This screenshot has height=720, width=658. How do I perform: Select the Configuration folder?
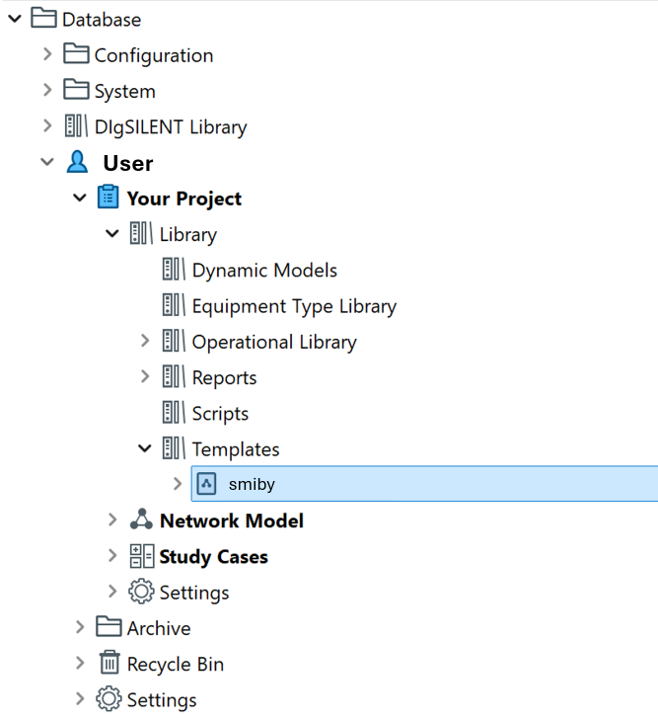point(153,55)
